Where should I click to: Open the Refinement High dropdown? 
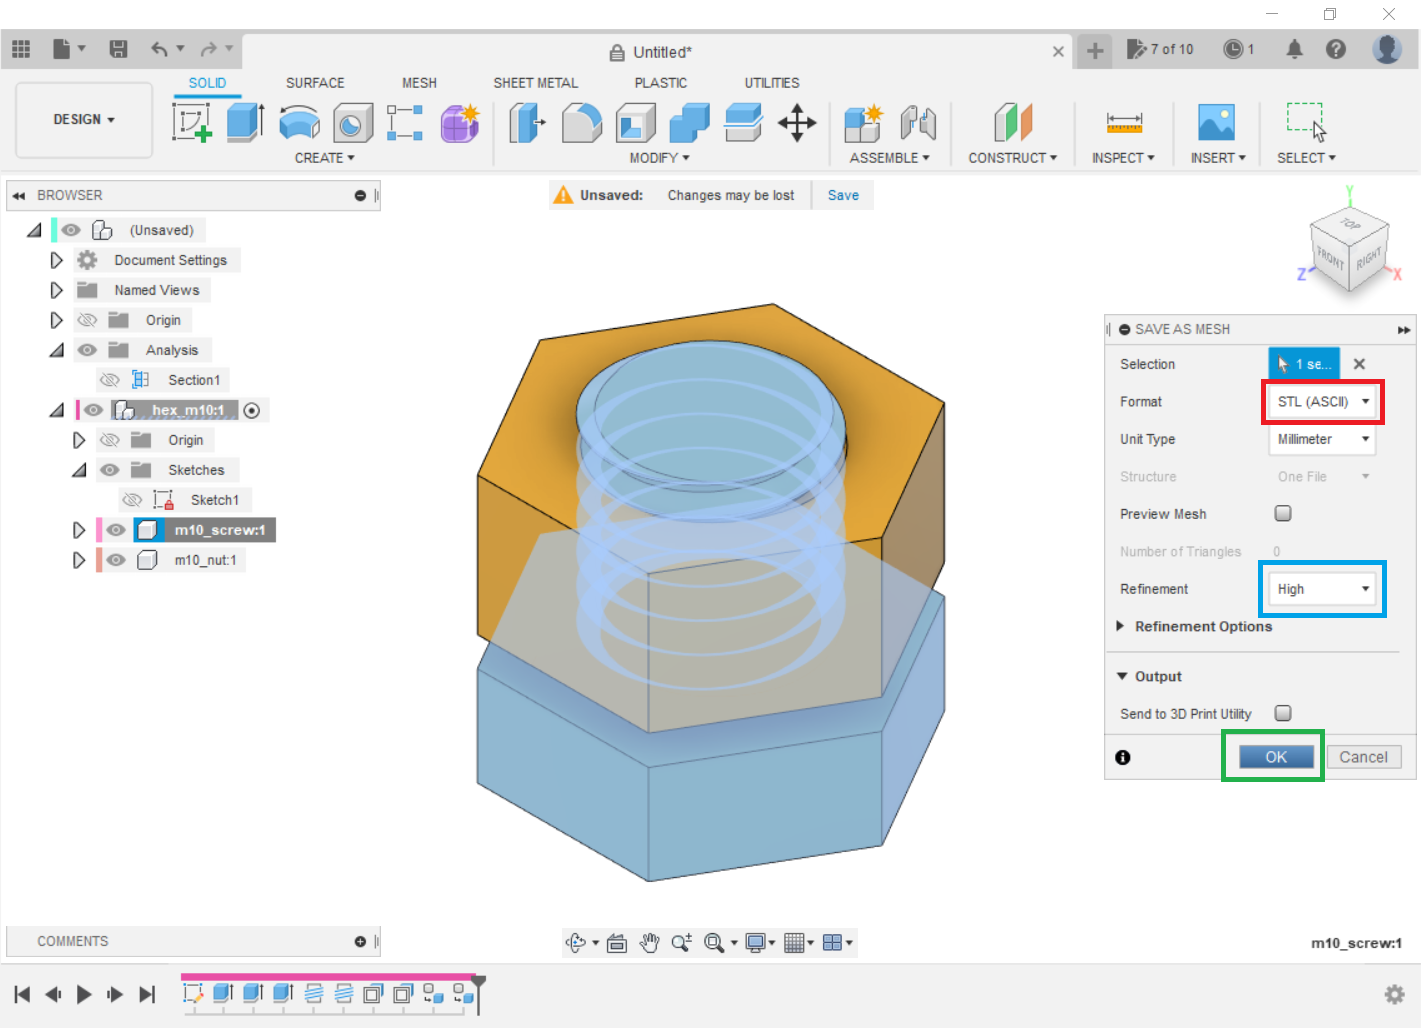coord(1322,589)
